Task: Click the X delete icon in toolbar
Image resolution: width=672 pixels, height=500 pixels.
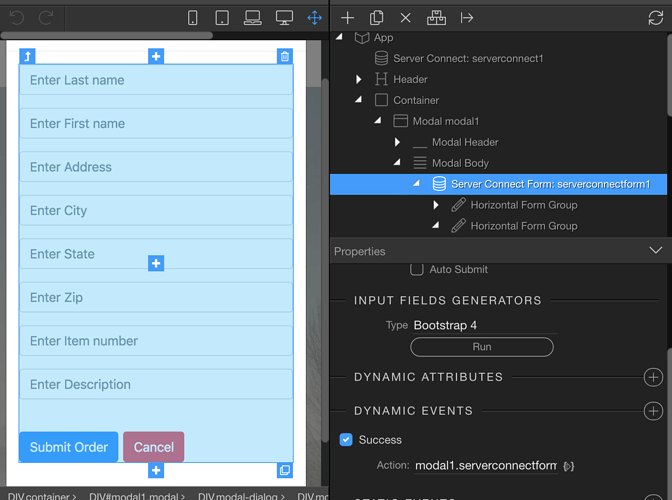Action: 405,18
